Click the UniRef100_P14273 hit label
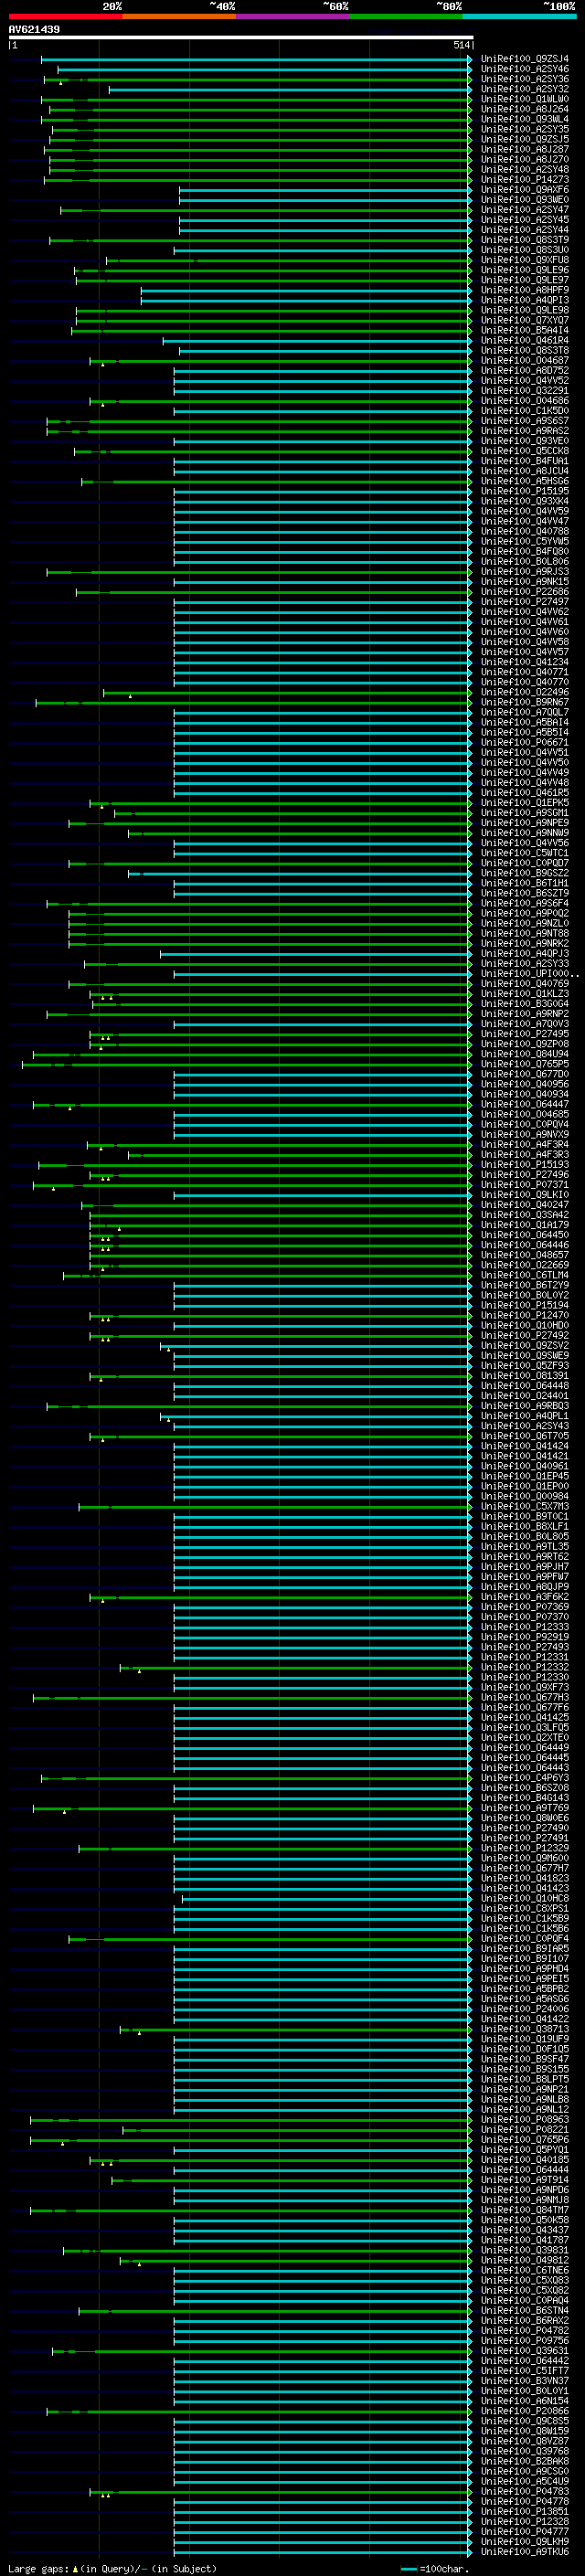Screen dimensions: 585x2576 tap(524, 180)
